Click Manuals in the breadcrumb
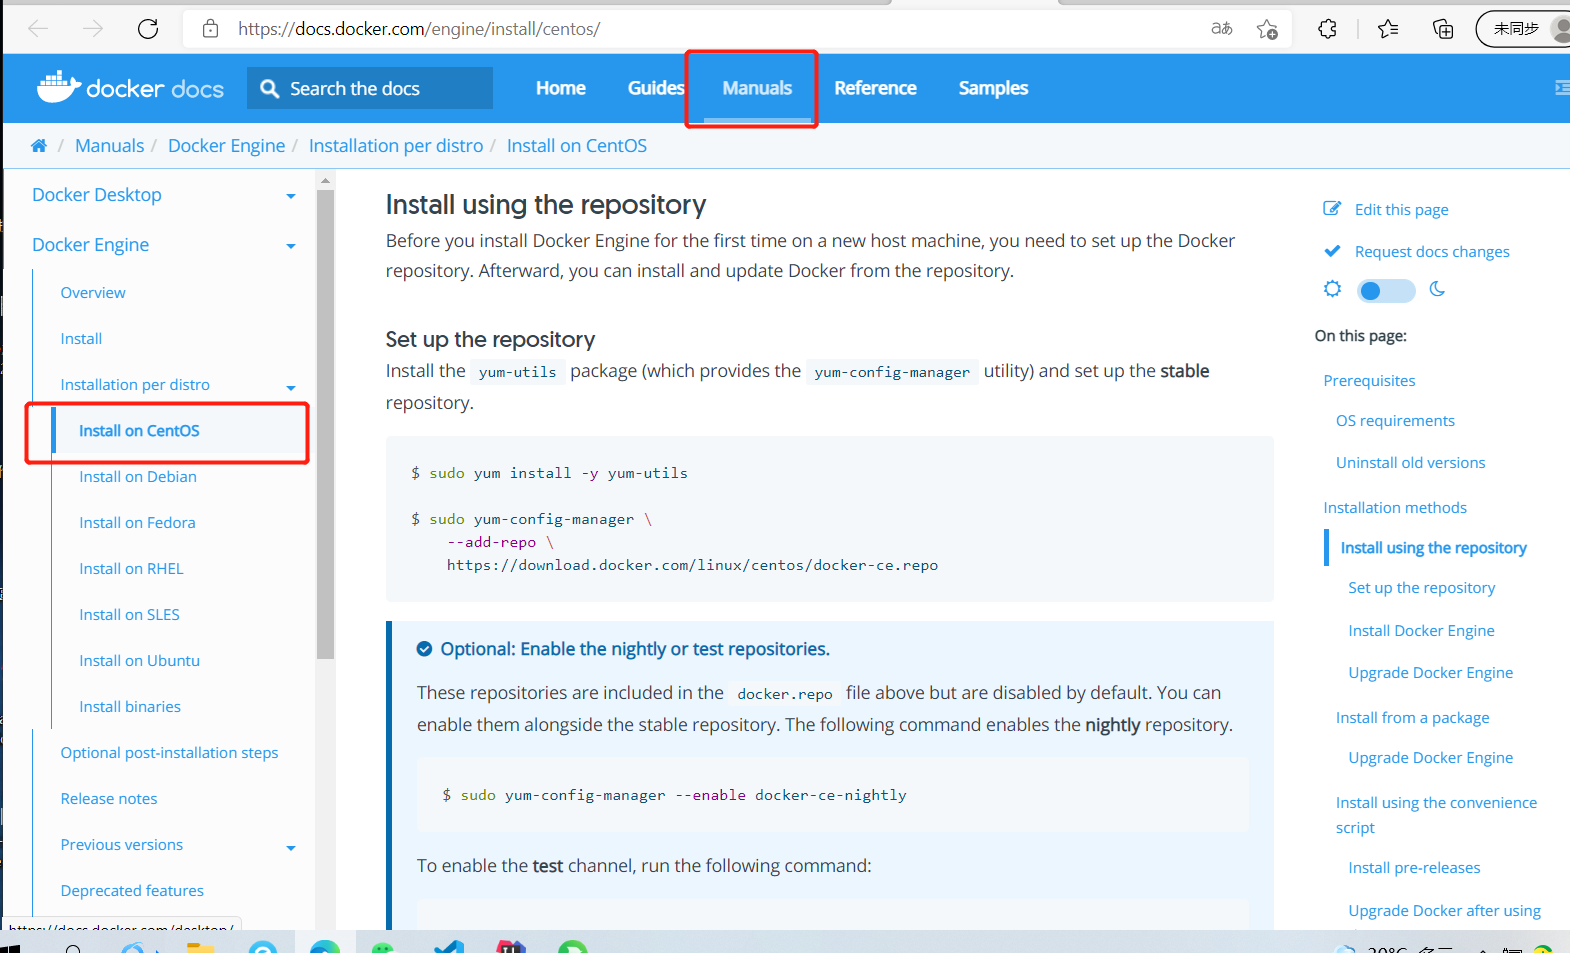 [x=110, y=146]
